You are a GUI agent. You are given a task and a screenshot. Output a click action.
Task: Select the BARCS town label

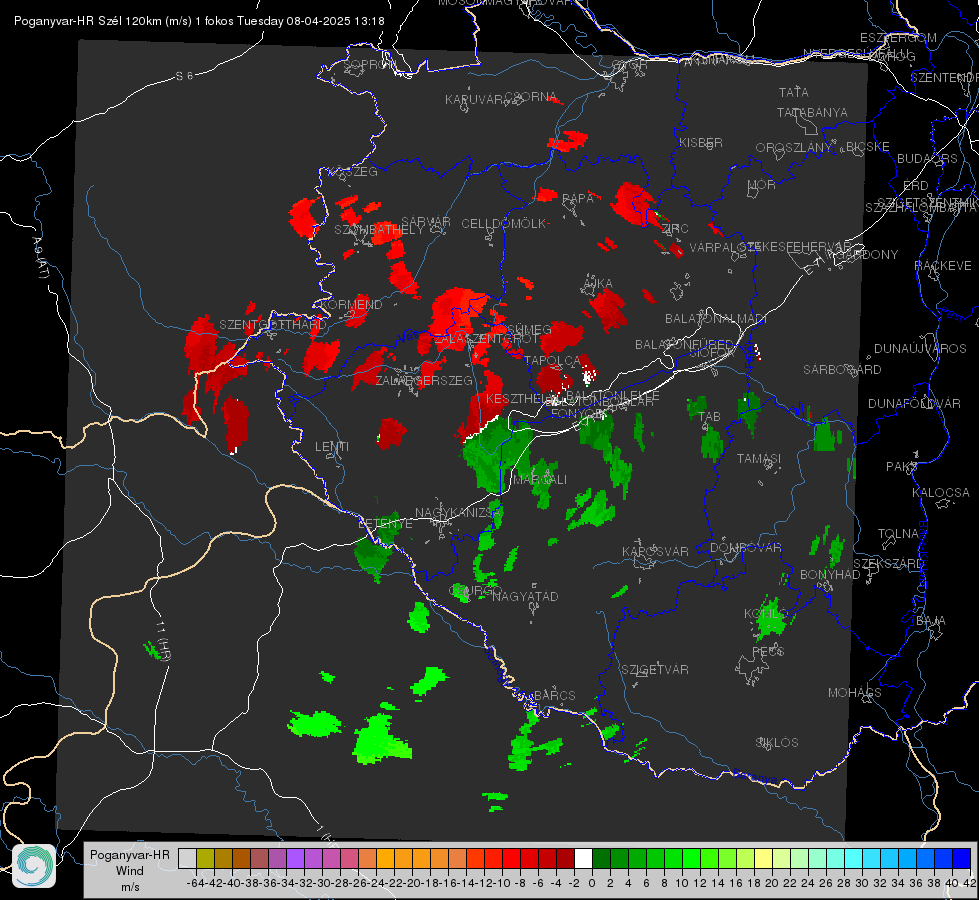(554, 695)
